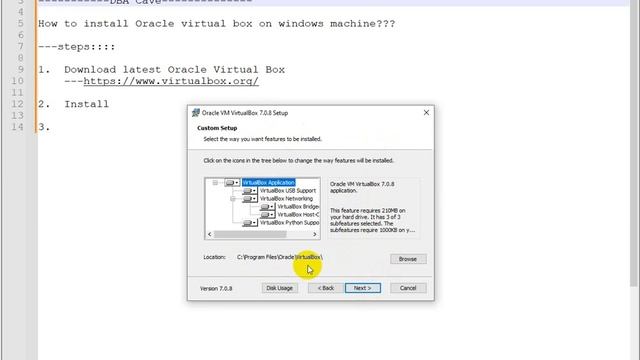This screenshot has width=640, height=360.
Task: Open the VirtualBox Host-Only feature icon dropdown
Action: tap(267, 215)
